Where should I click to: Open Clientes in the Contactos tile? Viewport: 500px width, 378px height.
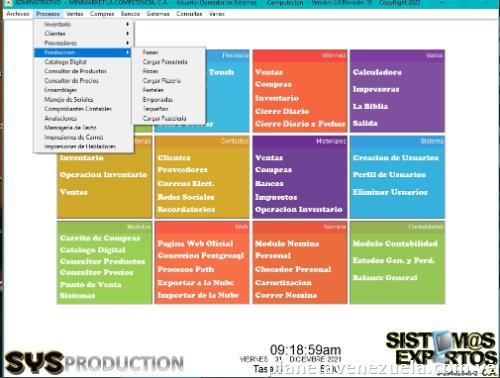pyautogui.click(x=174, y=158)
